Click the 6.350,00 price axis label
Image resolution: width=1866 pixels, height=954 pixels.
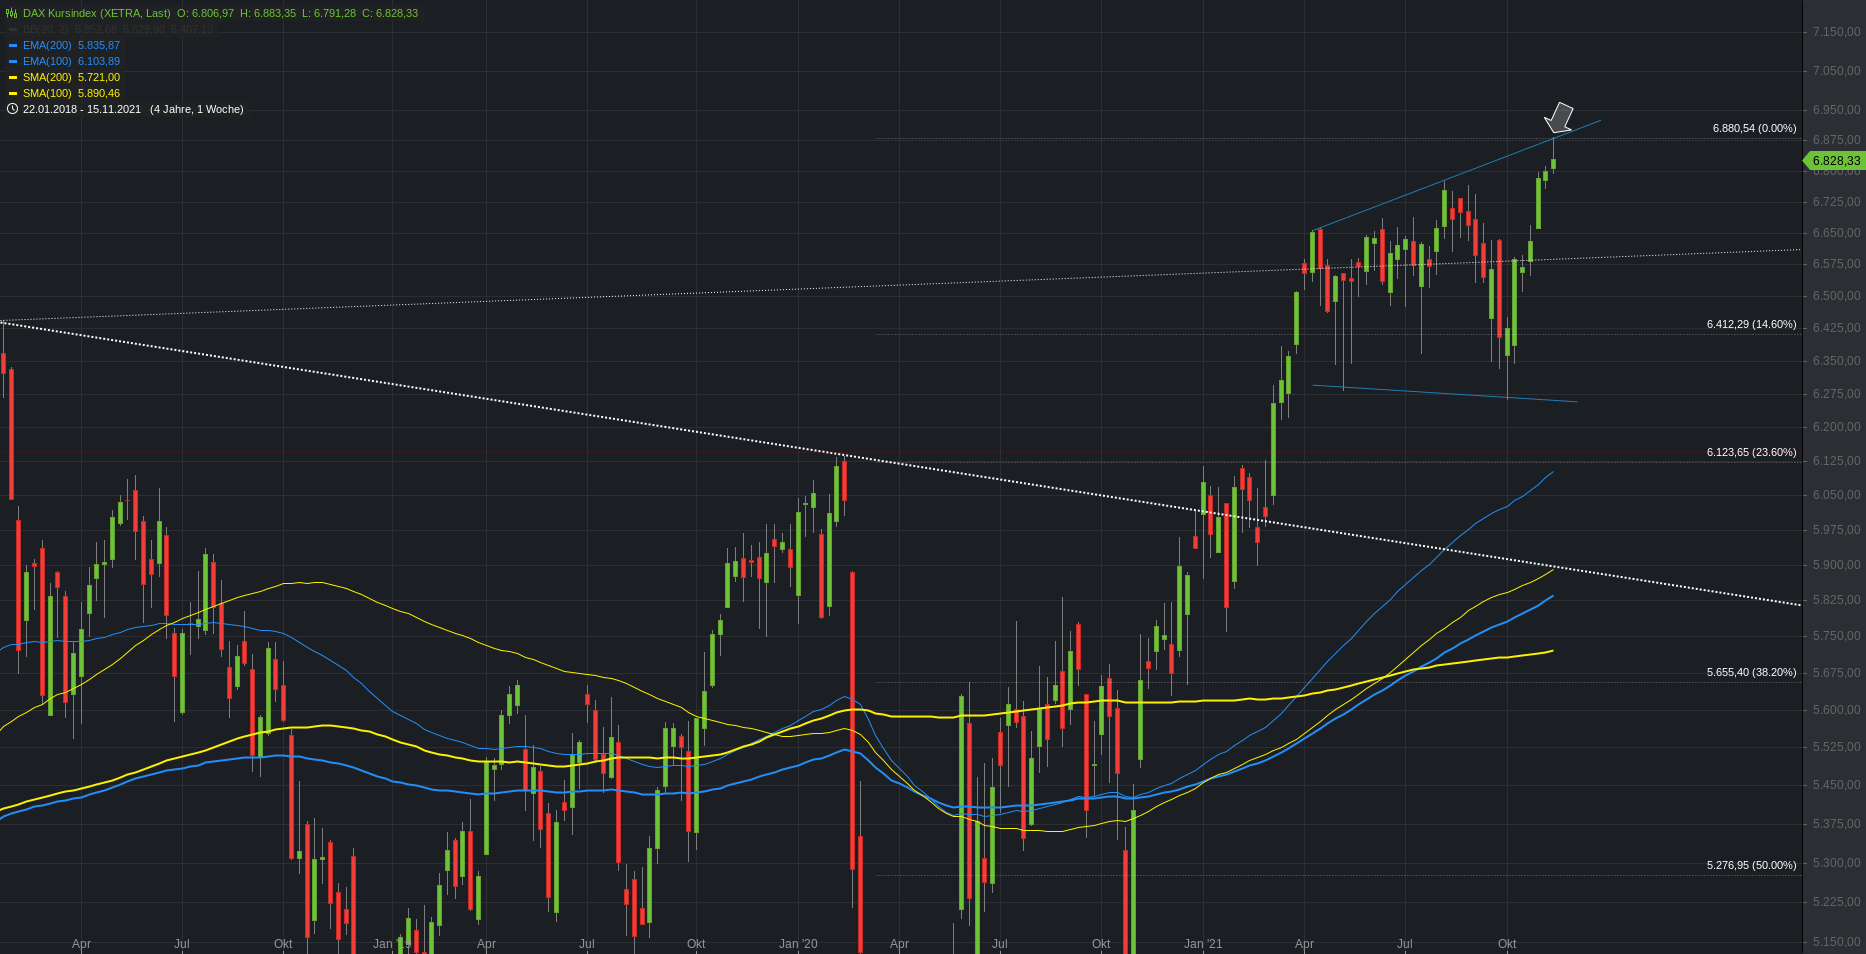coord(1836,361)
